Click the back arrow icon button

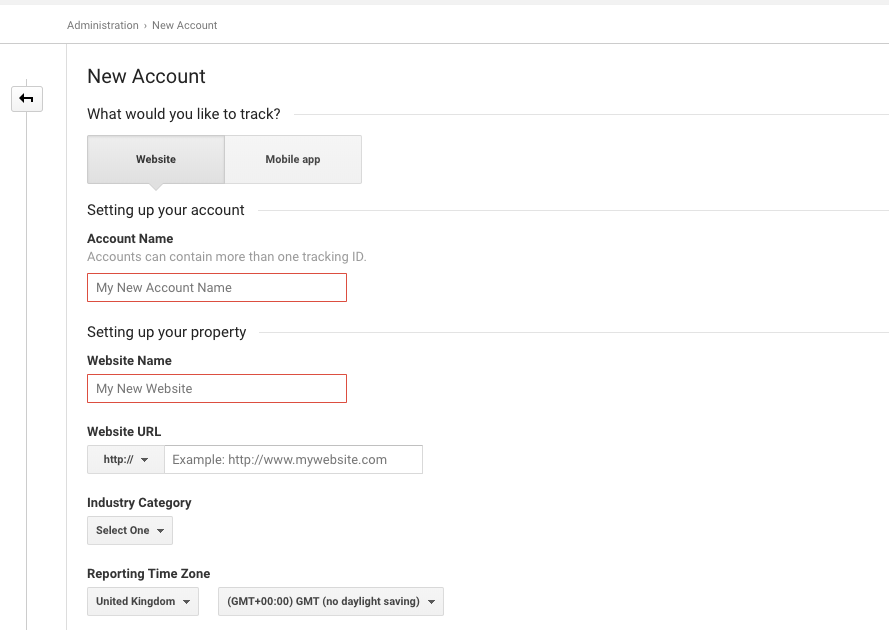27,98
